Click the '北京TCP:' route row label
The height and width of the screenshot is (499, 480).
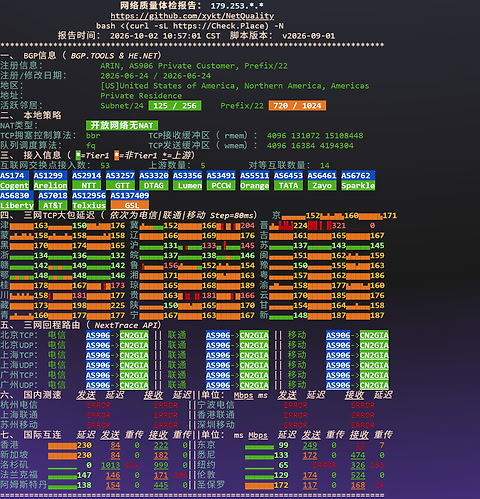pos(19,335)
